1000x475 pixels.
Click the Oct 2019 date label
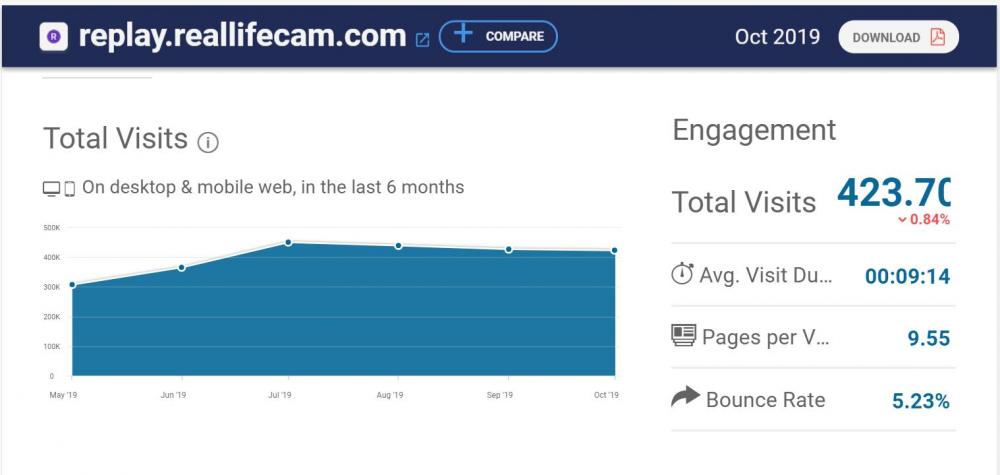coord(777,37)
